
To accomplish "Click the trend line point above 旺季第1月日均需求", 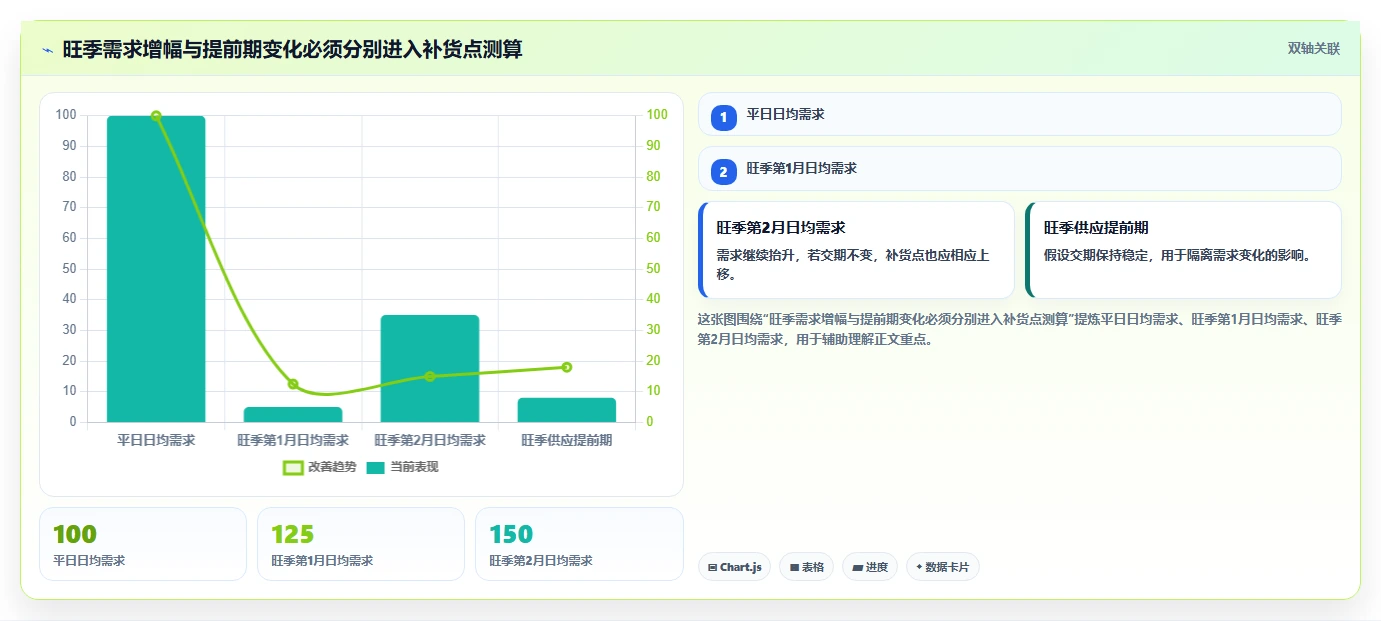I will [x=293, y=384].
